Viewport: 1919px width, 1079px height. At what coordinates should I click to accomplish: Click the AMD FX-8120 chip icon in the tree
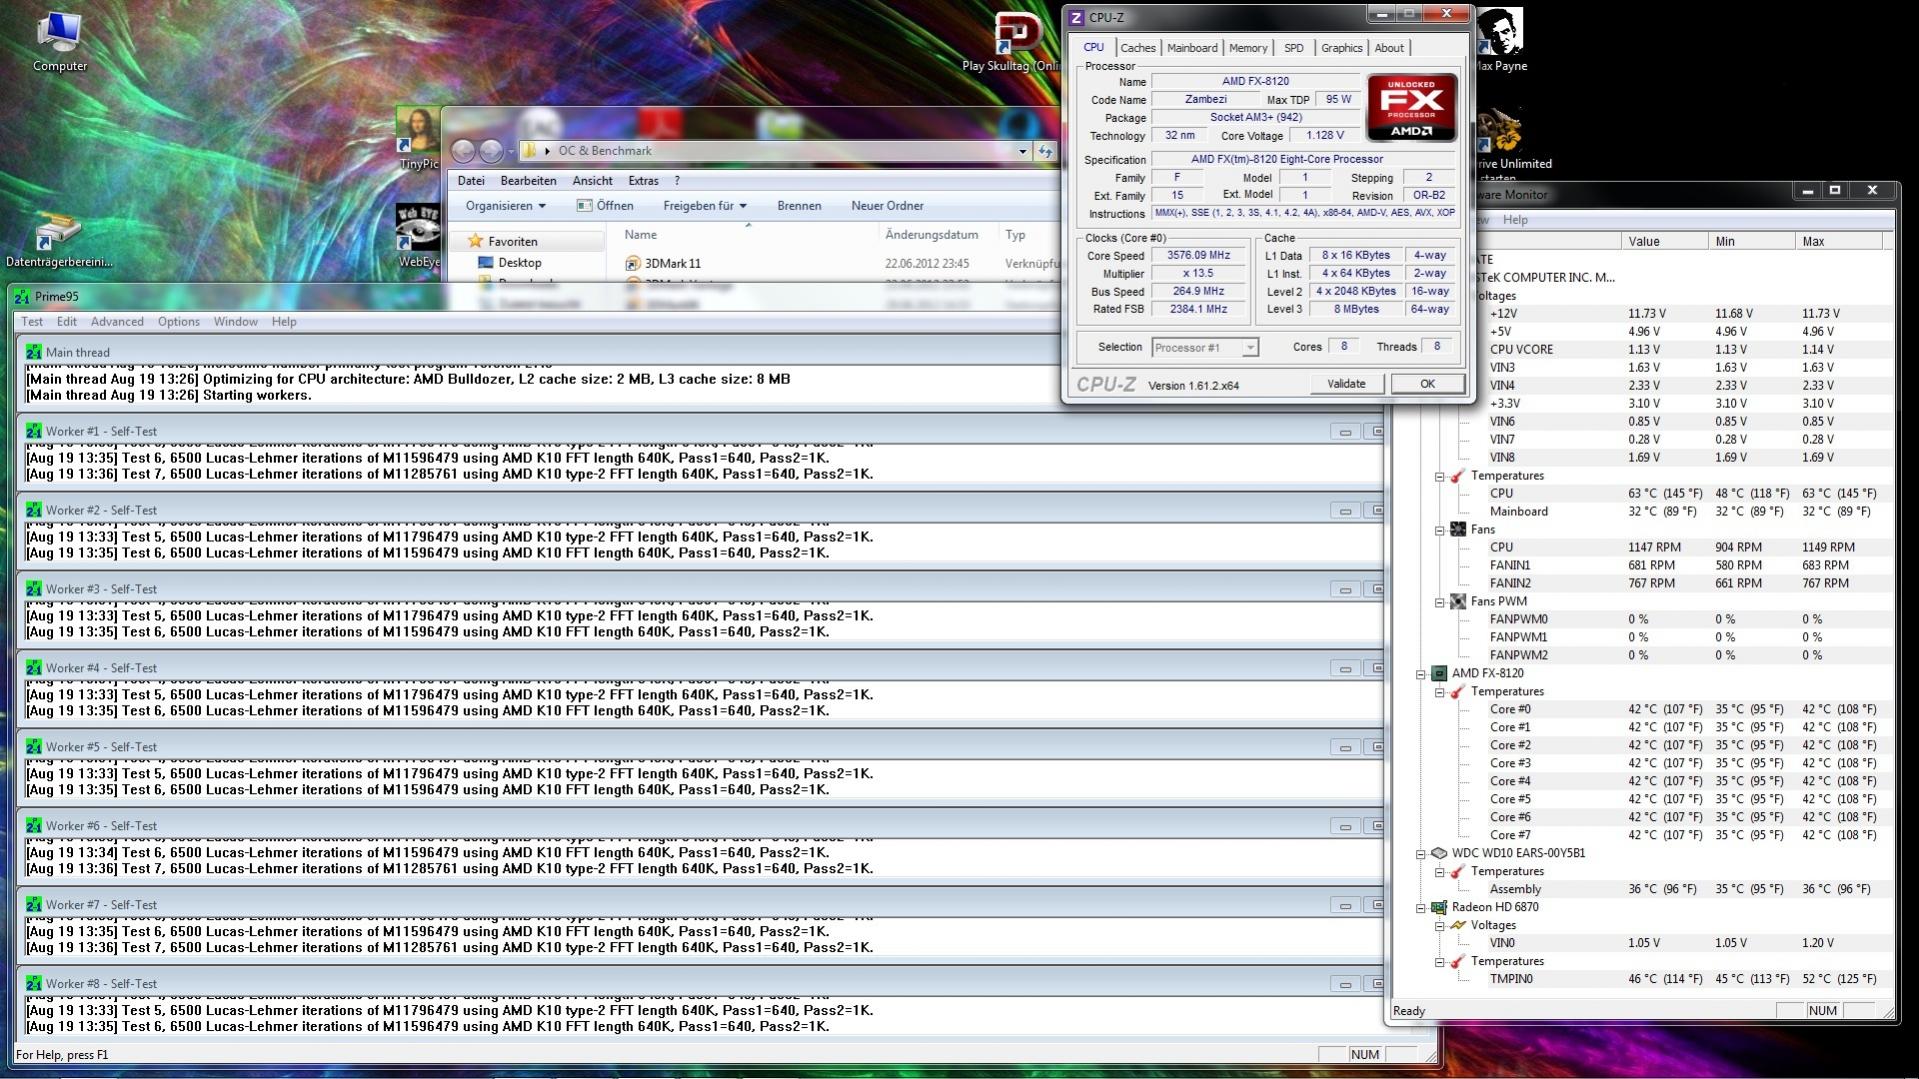[x=1439, y=674]
